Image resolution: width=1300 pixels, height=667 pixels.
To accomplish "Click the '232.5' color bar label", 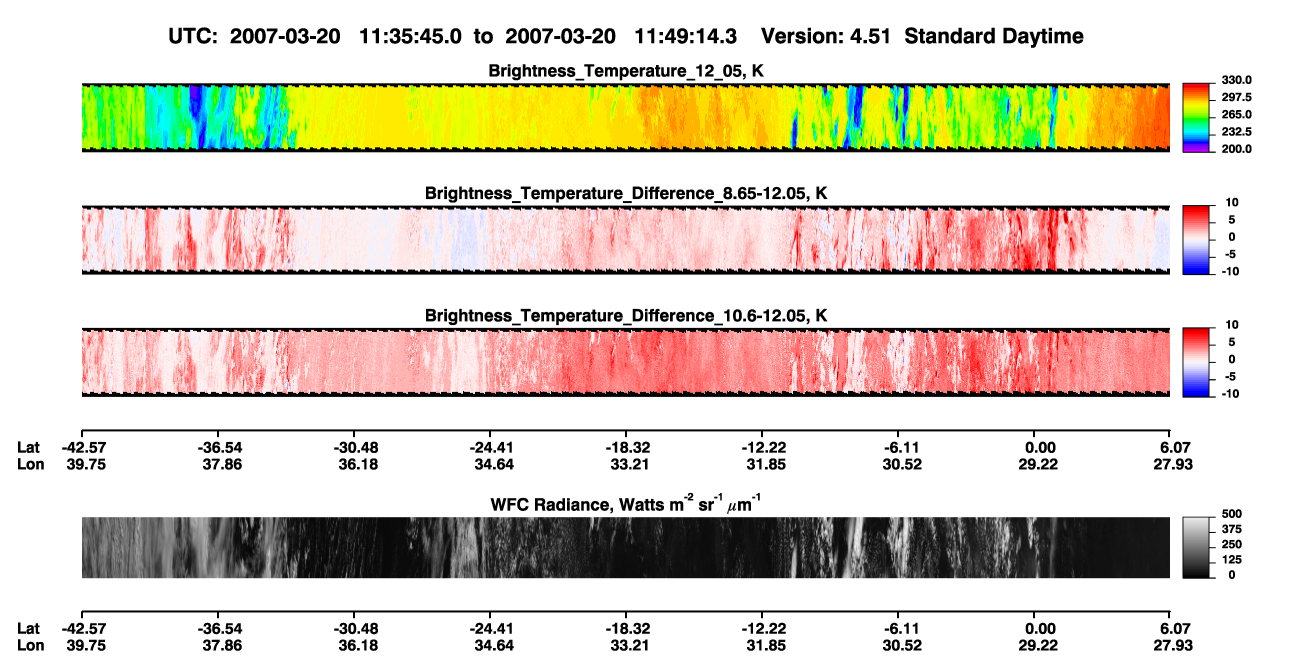I will (1238, 131).
